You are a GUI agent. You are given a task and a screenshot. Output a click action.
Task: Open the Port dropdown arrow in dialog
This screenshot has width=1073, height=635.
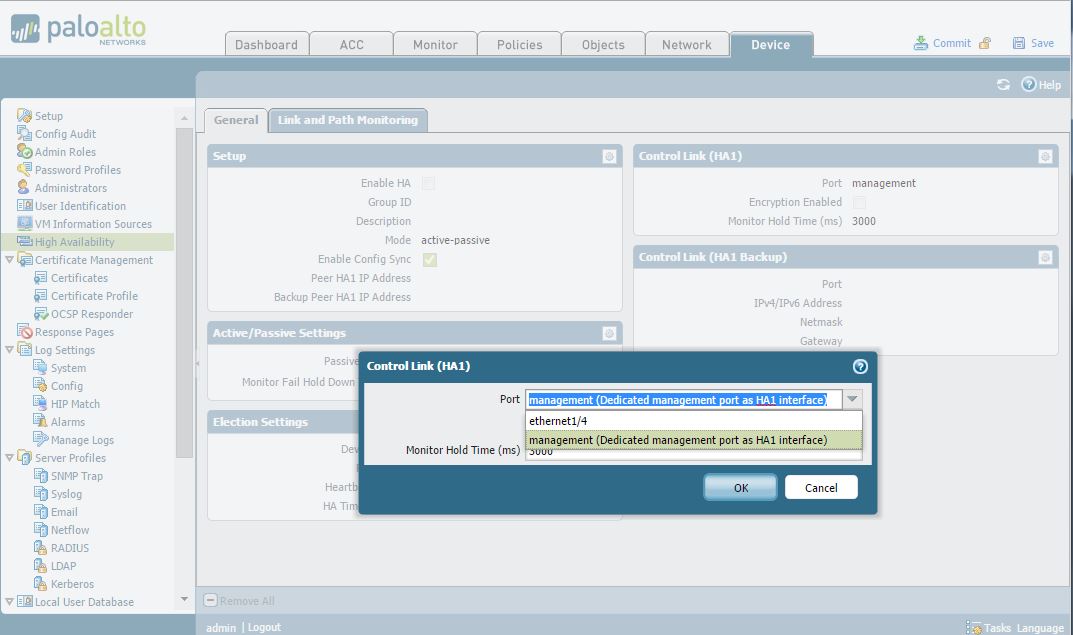[x=852, y=399]
